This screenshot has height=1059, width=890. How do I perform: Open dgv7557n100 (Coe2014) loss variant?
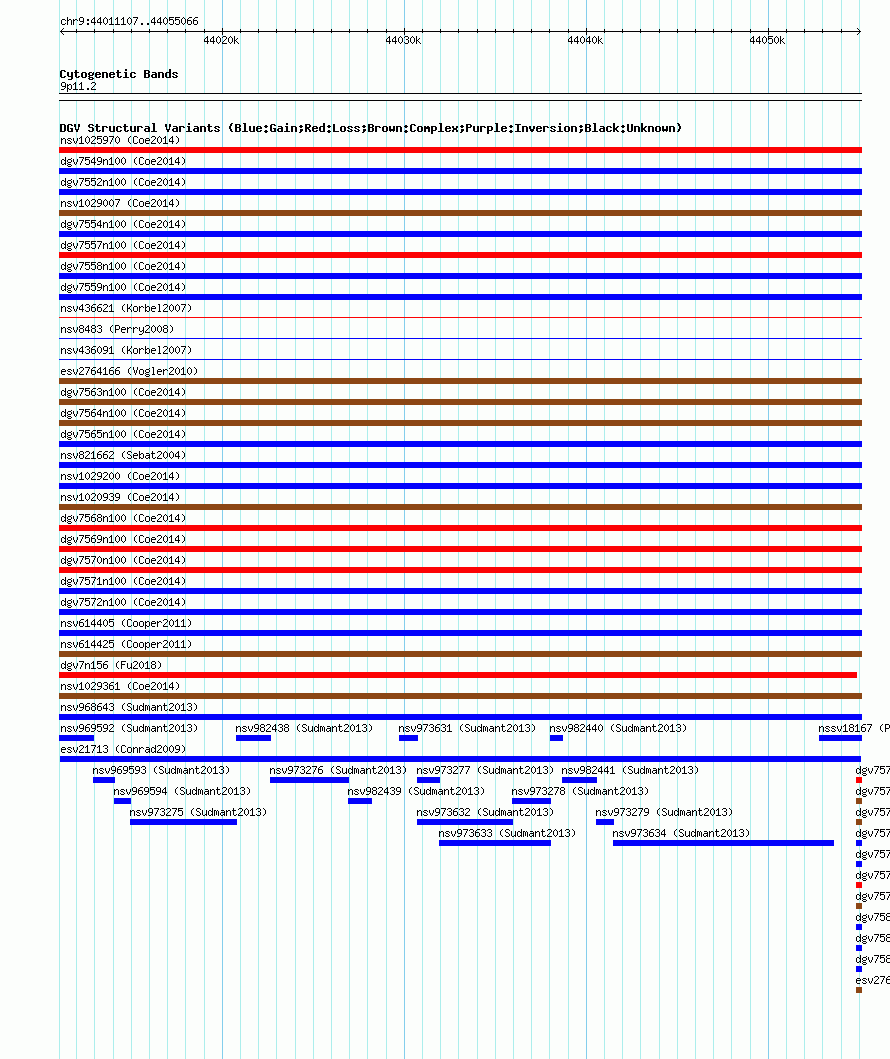click(123, 245)
